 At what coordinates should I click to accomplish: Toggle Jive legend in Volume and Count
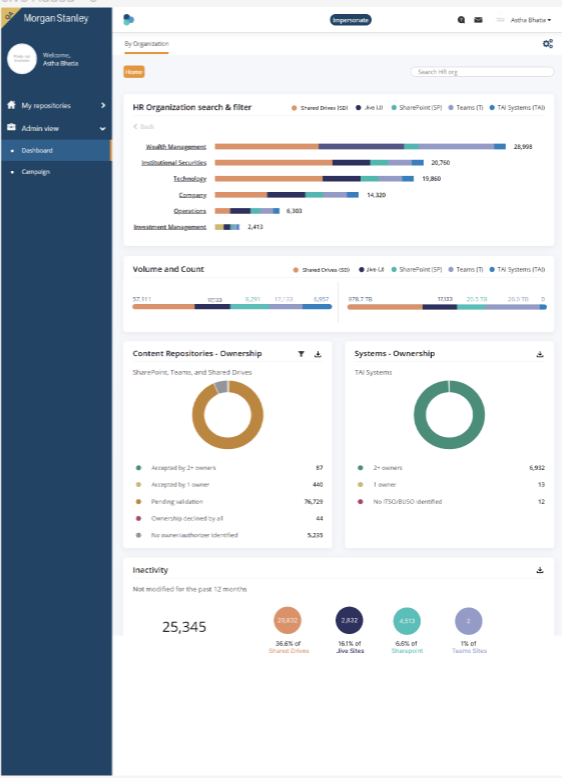tap(371, 269)
